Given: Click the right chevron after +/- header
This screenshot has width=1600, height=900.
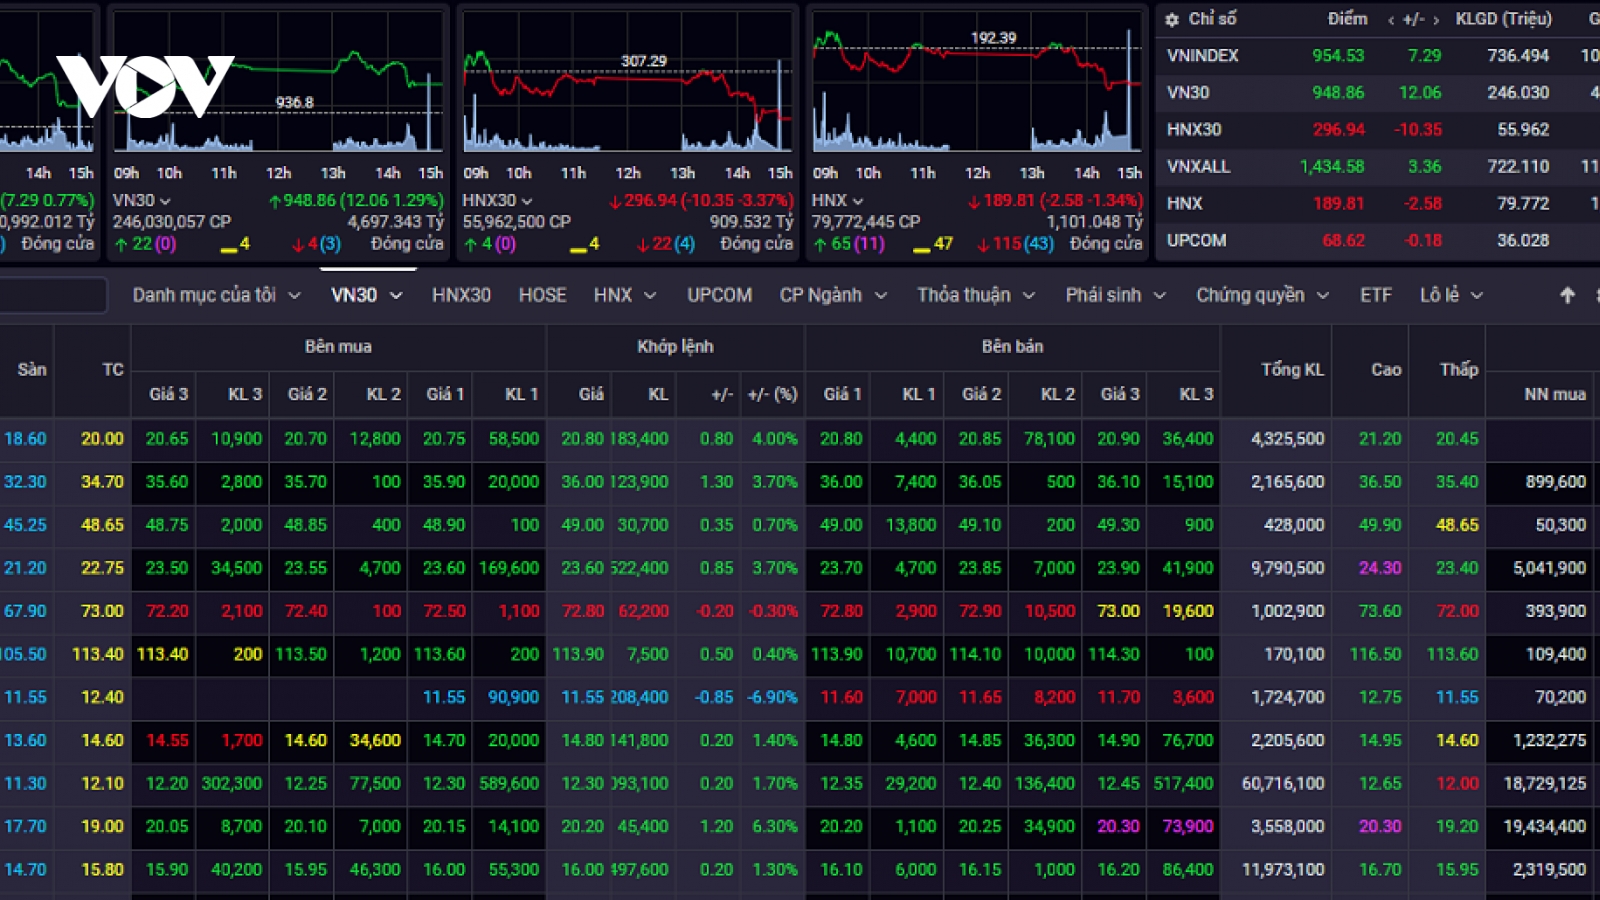Looking at the screenshot, I should pos(1437,20).
